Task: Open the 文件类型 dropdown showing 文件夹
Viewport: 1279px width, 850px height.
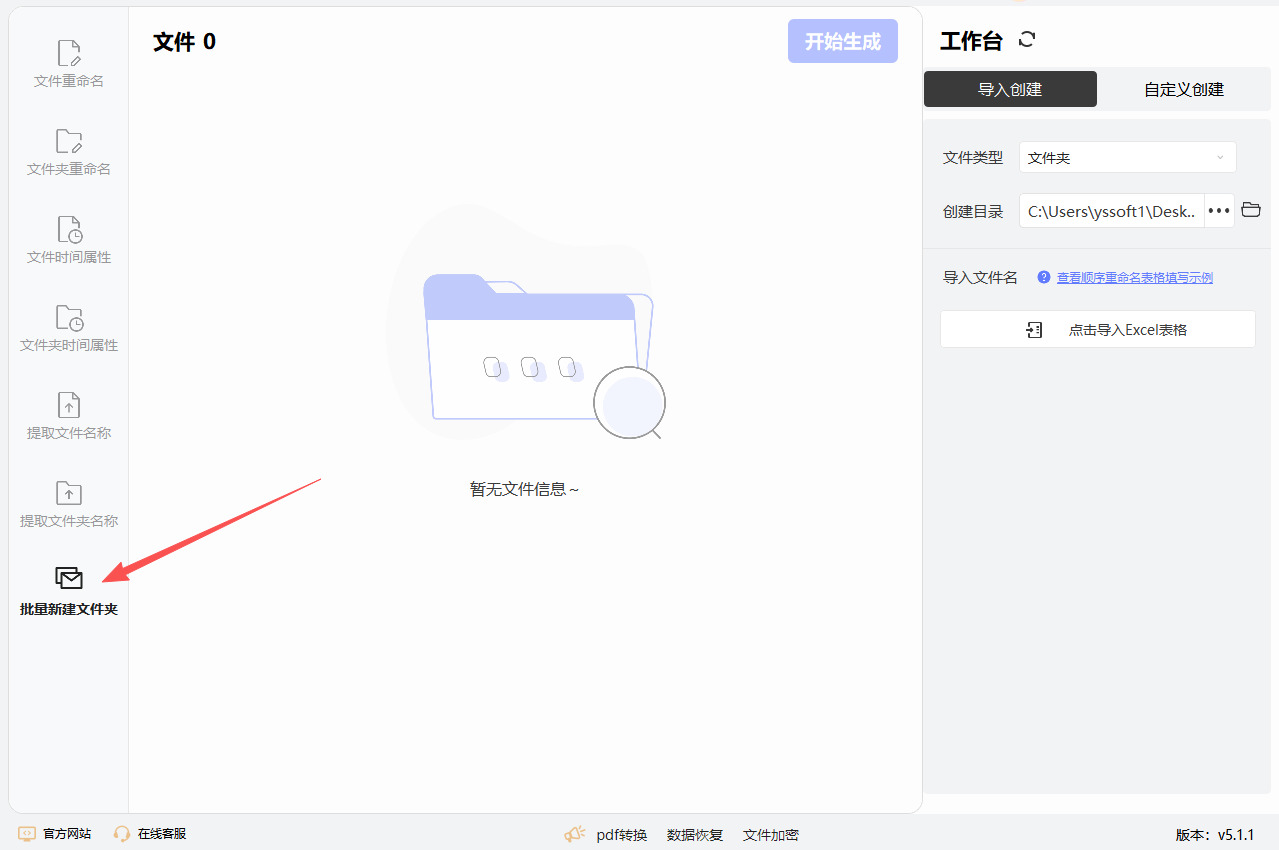Action: click(x=1128, y=158)
